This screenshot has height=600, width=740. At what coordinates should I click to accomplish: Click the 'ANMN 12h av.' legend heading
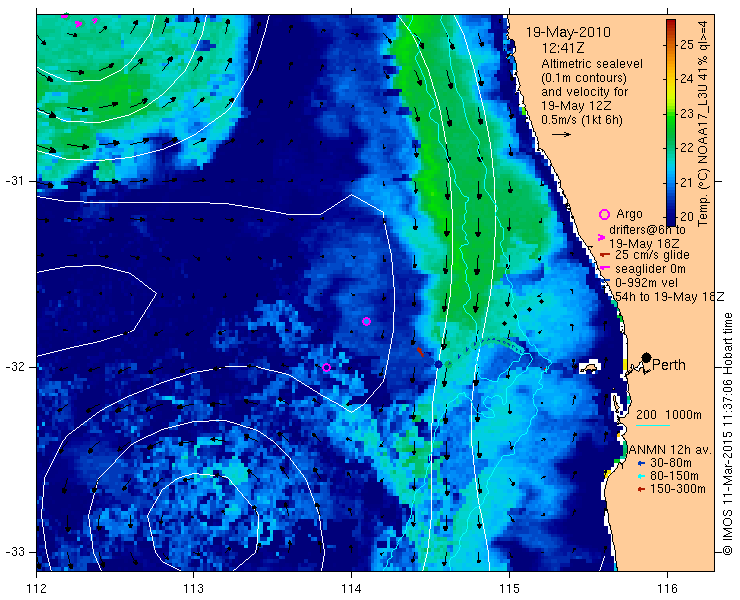coord(671,449)
